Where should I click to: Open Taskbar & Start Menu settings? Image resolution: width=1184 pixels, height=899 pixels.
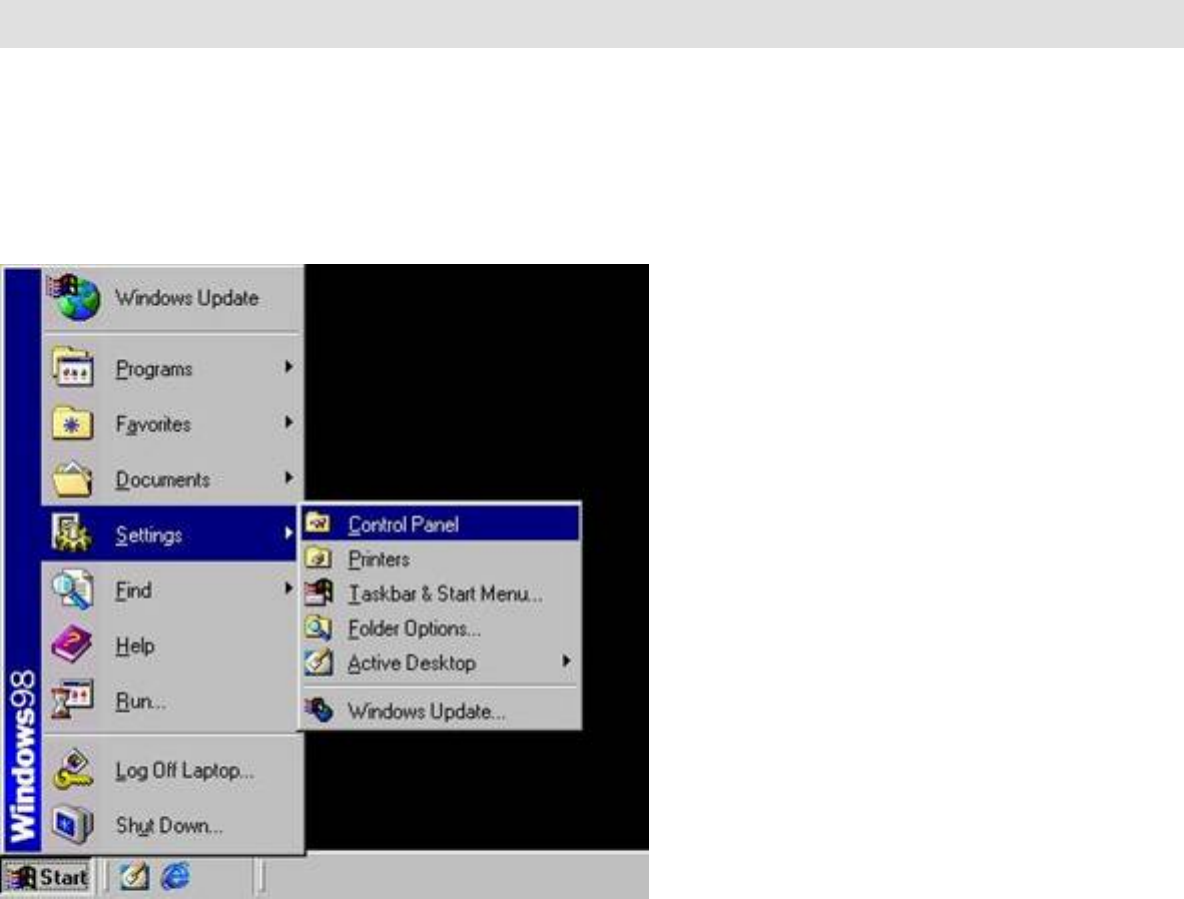pyautogui.click(x=445, y=594)
